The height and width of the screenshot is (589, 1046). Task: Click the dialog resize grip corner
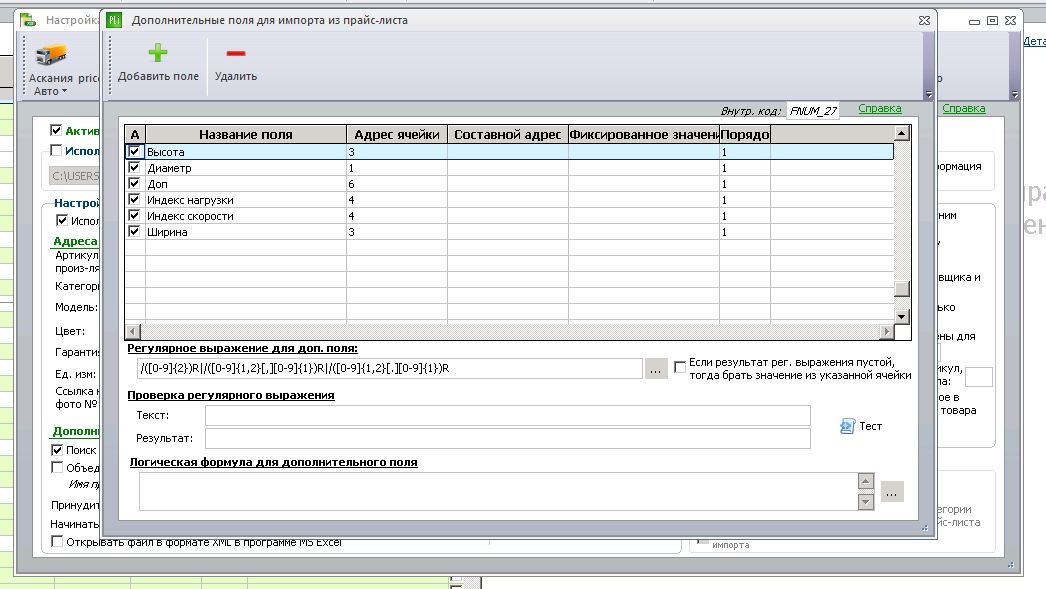point(925,528)
